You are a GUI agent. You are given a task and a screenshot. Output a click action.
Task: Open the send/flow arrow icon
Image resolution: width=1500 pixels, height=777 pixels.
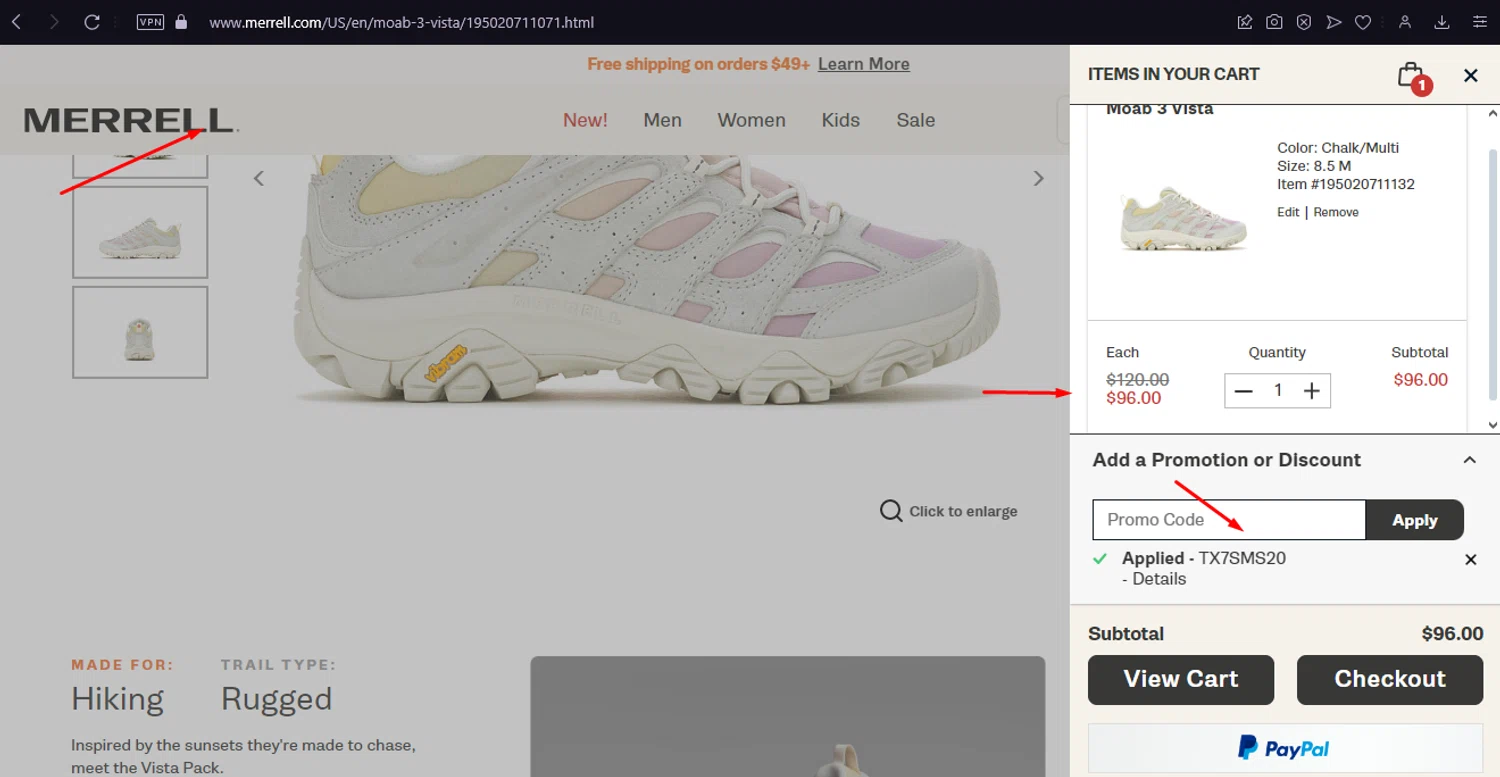pos(1334,22)
